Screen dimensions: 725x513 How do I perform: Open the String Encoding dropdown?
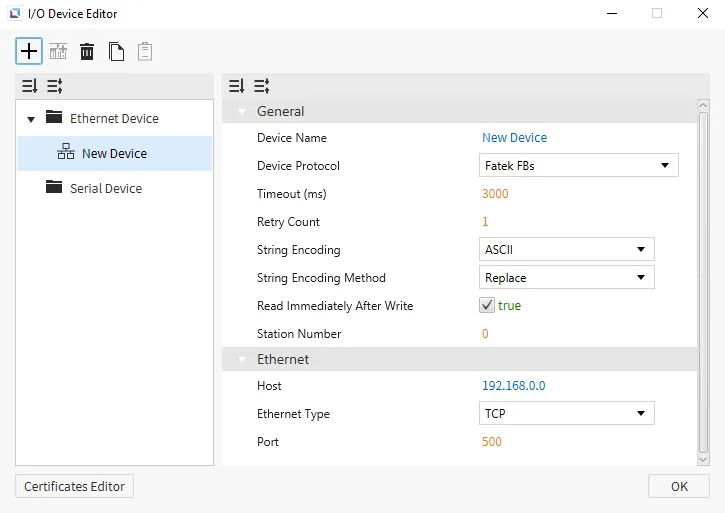(x=566, y=250)
